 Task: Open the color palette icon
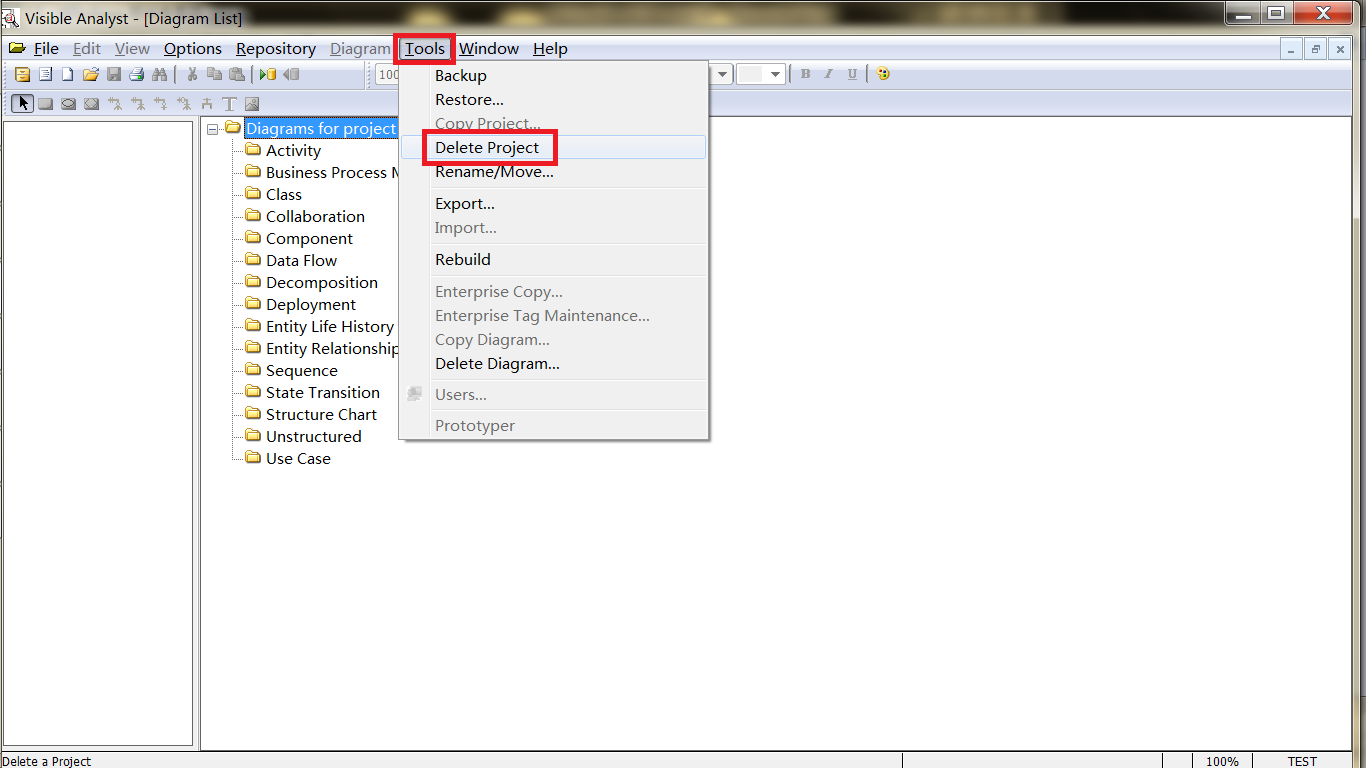pyautogui.click(x=883, y=74)
